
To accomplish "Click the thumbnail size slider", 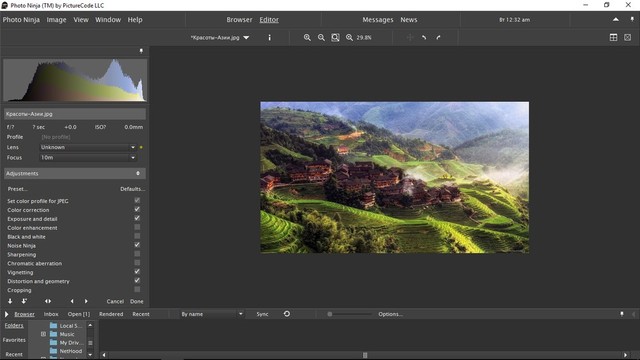I will click(x=350, y=314).
